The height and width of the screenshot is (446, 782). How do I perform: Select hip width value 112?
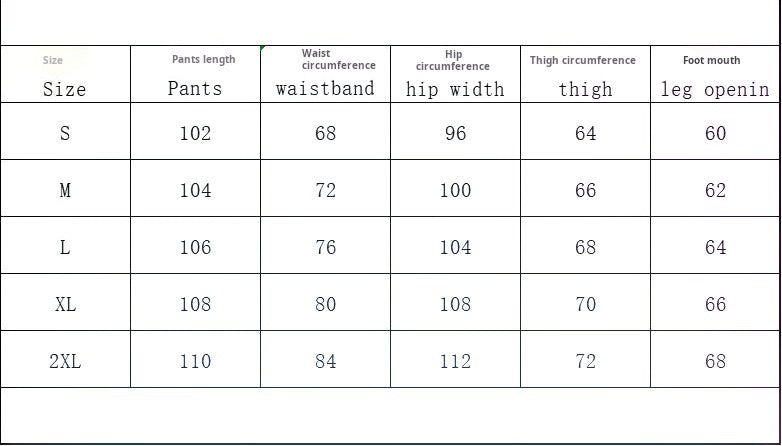tap(456, 361)
